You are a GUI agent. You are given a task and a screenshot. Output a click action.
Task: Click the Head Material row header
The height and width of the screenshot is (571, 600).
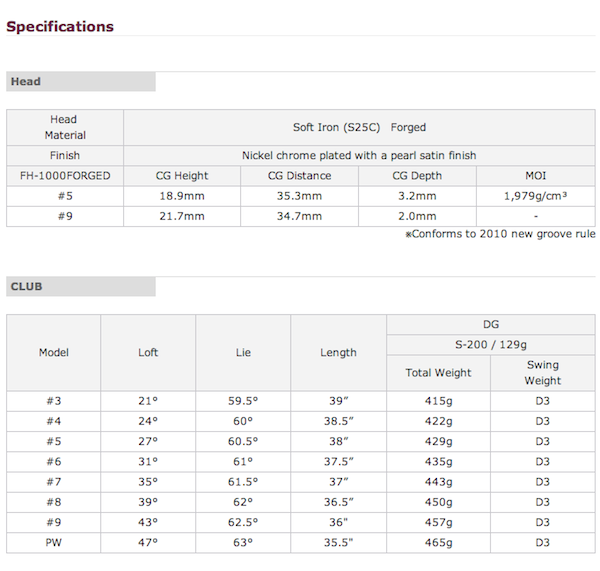point(65,127)
